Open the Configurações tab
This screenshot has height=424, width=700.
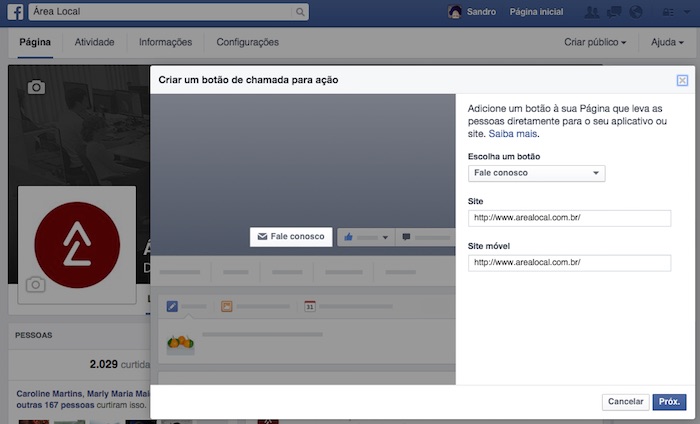click(x=247, y=43)
